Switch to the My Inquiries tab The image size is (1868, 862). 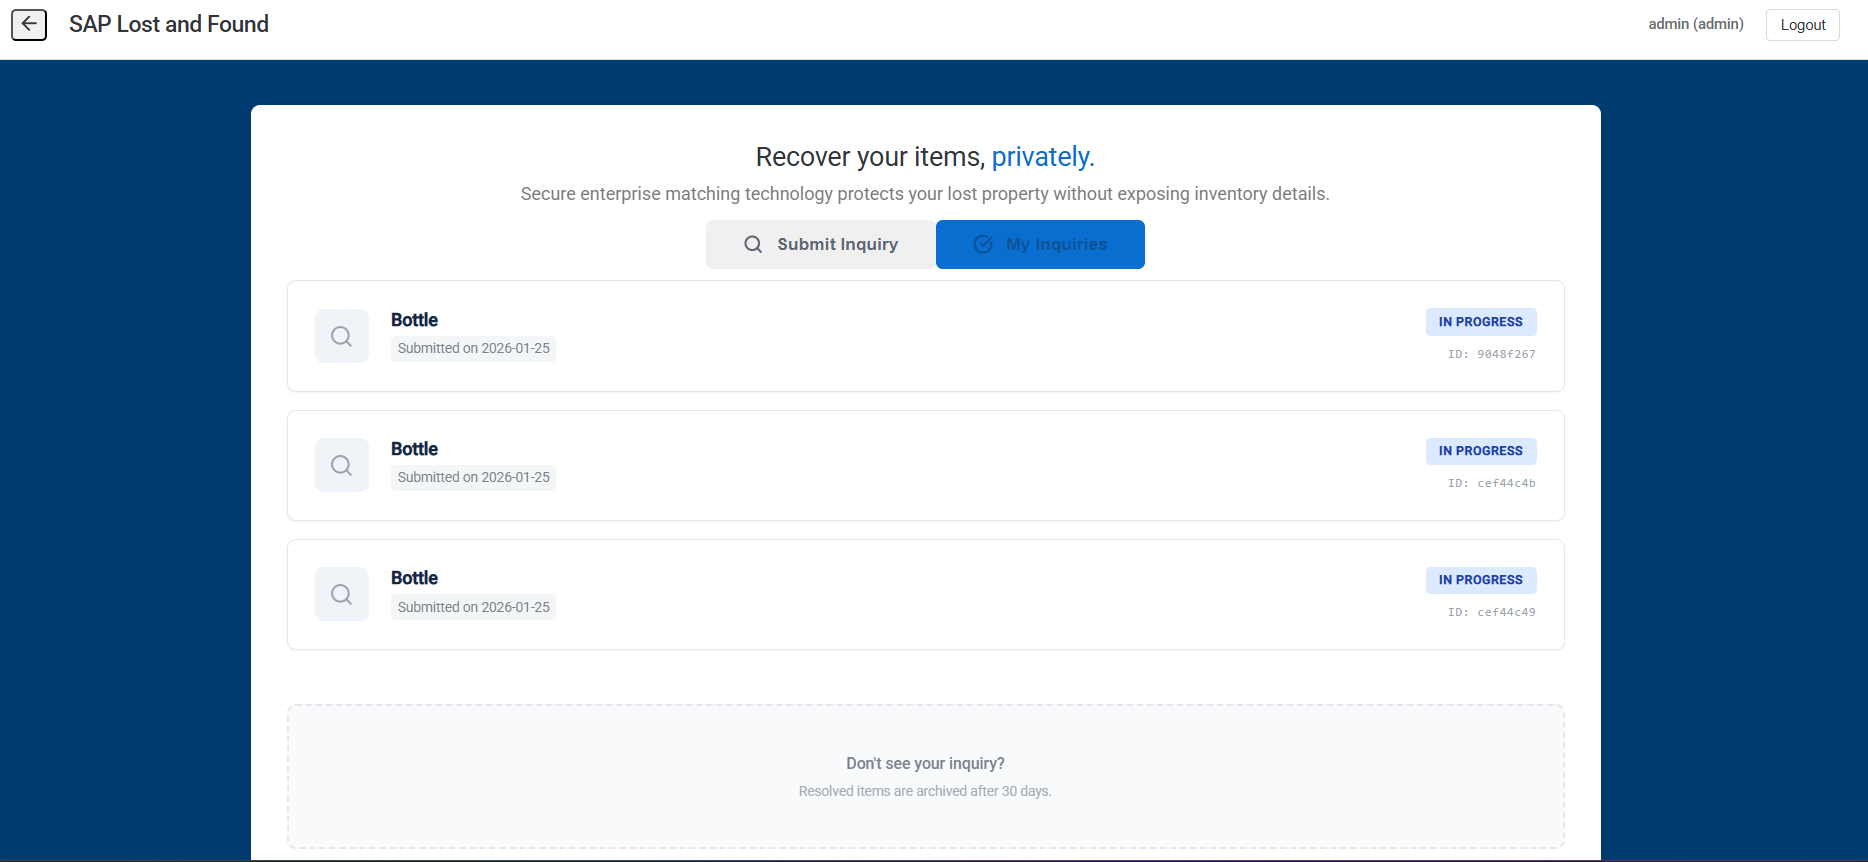(x=1040, y=244)
